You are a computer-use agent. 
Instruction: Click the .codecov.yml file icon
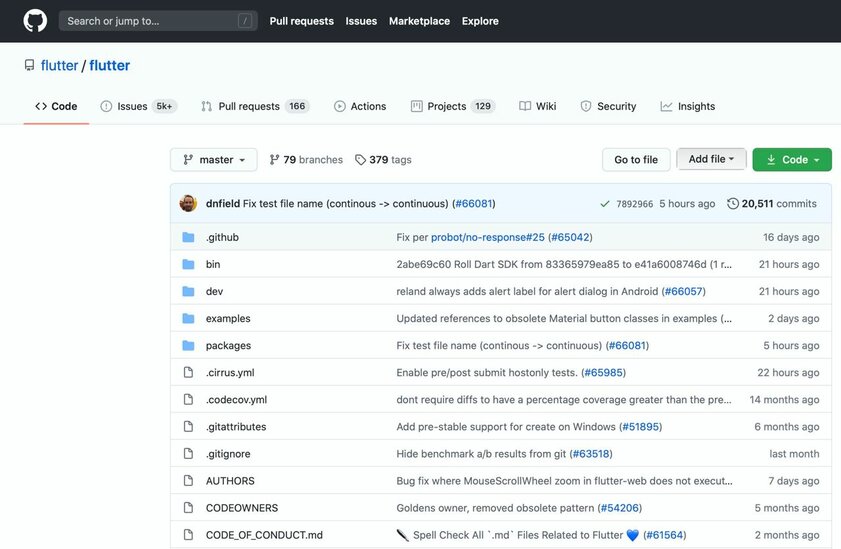pos(188,399)
